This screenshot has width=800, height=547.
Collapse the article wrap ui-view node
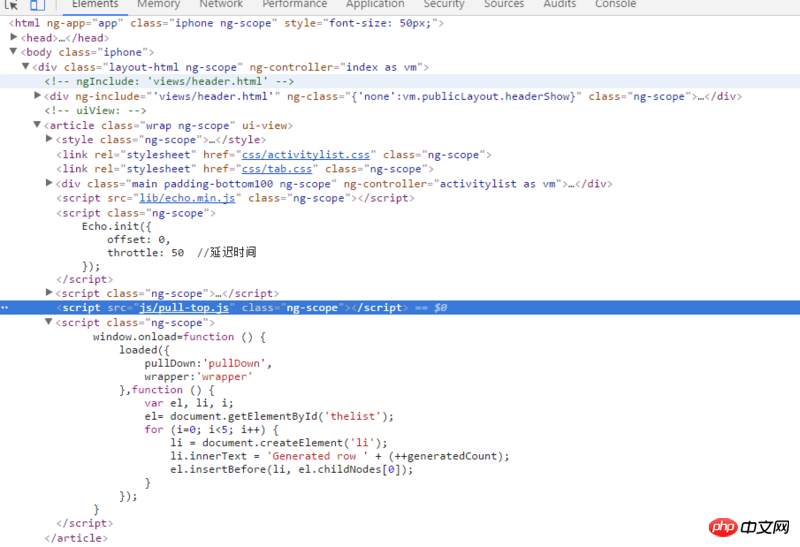pos(37,125)
